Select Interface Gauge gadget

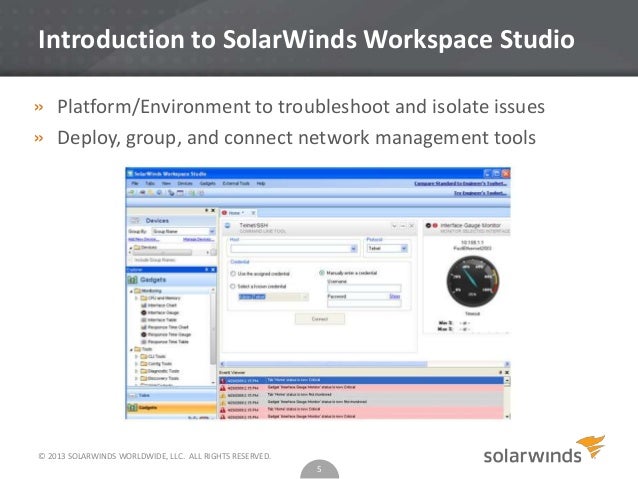160,313
